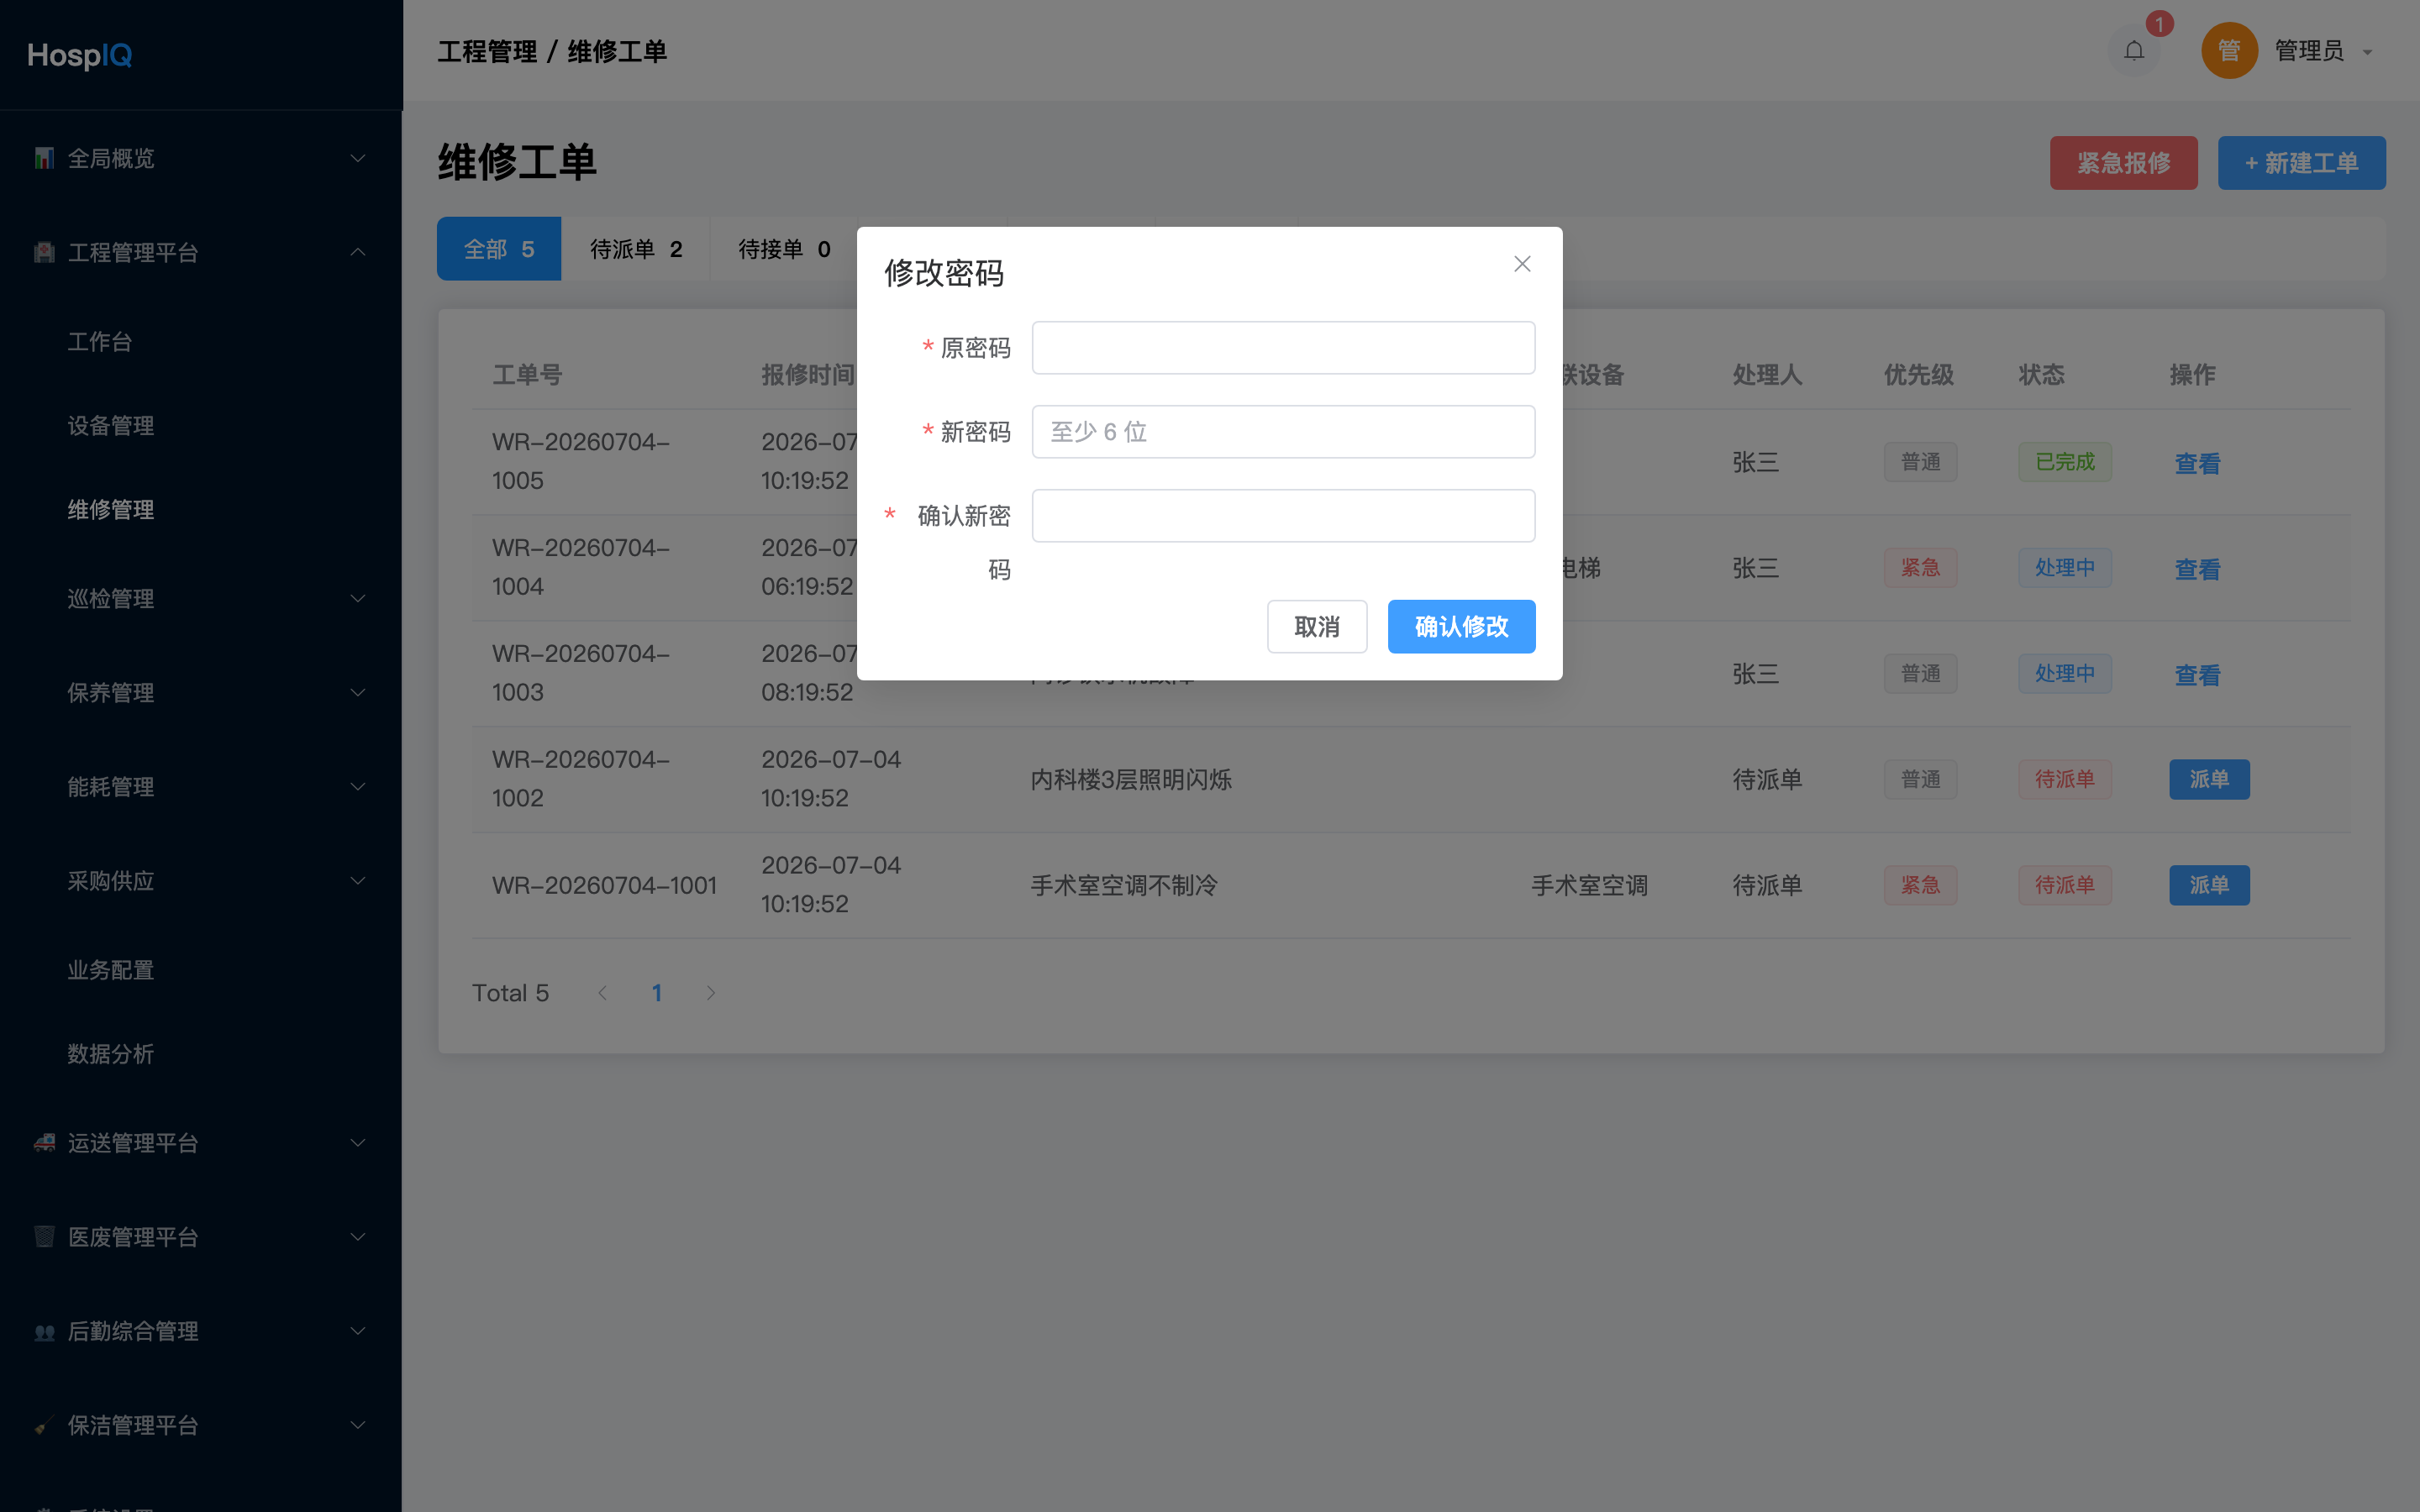Click the 保洁管理平台 broom icon
Image resolution: width=2420 pixels, height=1512 pixels.
point(44,1425)
